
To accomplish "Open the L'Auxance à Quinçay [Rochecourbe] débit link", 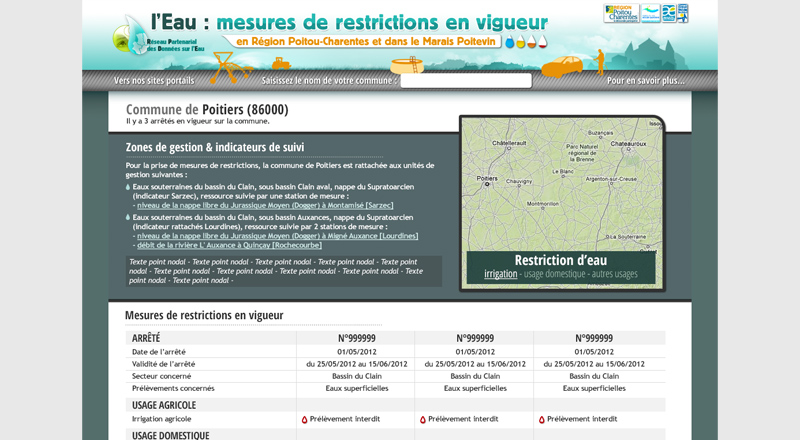I will 230,245.
